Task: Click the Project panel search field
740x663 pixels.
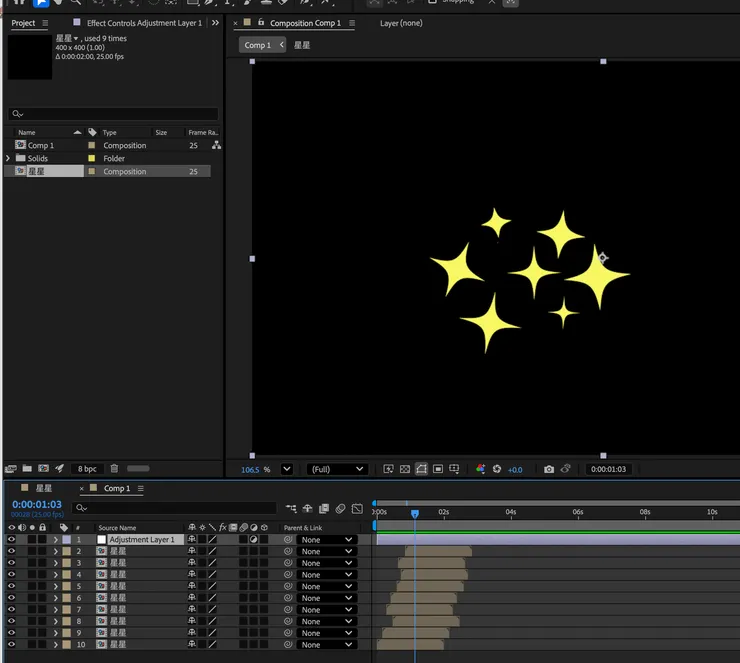Action: [113, 114]
